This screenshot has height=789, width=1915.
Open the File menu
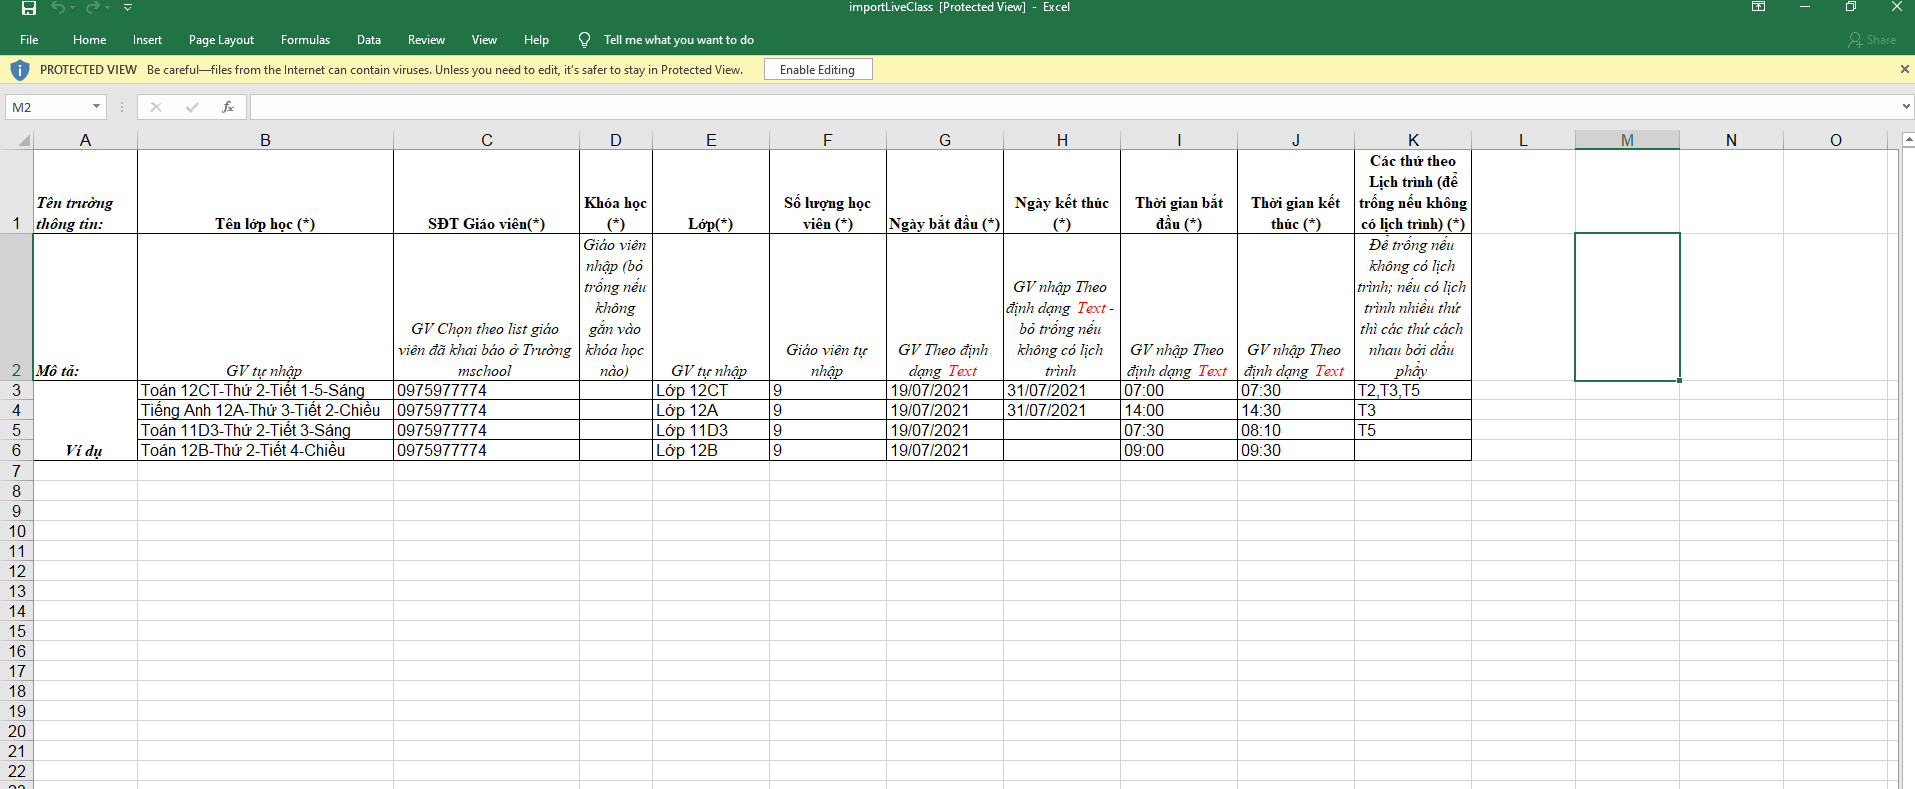(29, 40)
